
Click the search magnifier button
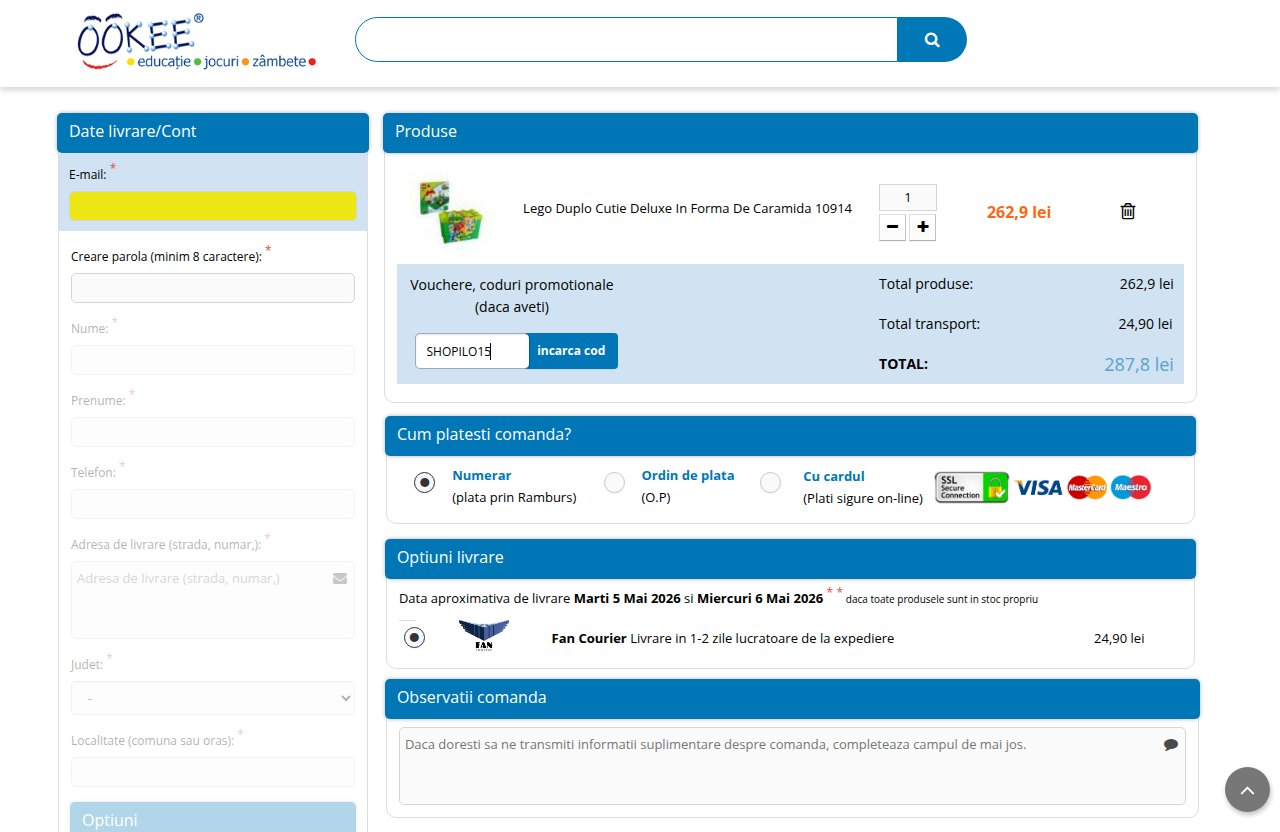pyautogui.click(x=932, y=40)
